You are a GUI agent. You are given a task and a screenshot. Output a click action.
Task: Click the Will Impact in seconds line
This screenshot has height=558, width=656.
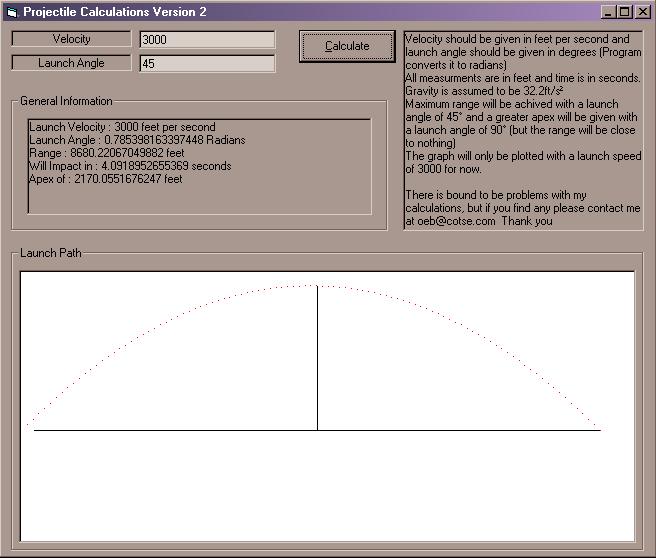point(130,167)
